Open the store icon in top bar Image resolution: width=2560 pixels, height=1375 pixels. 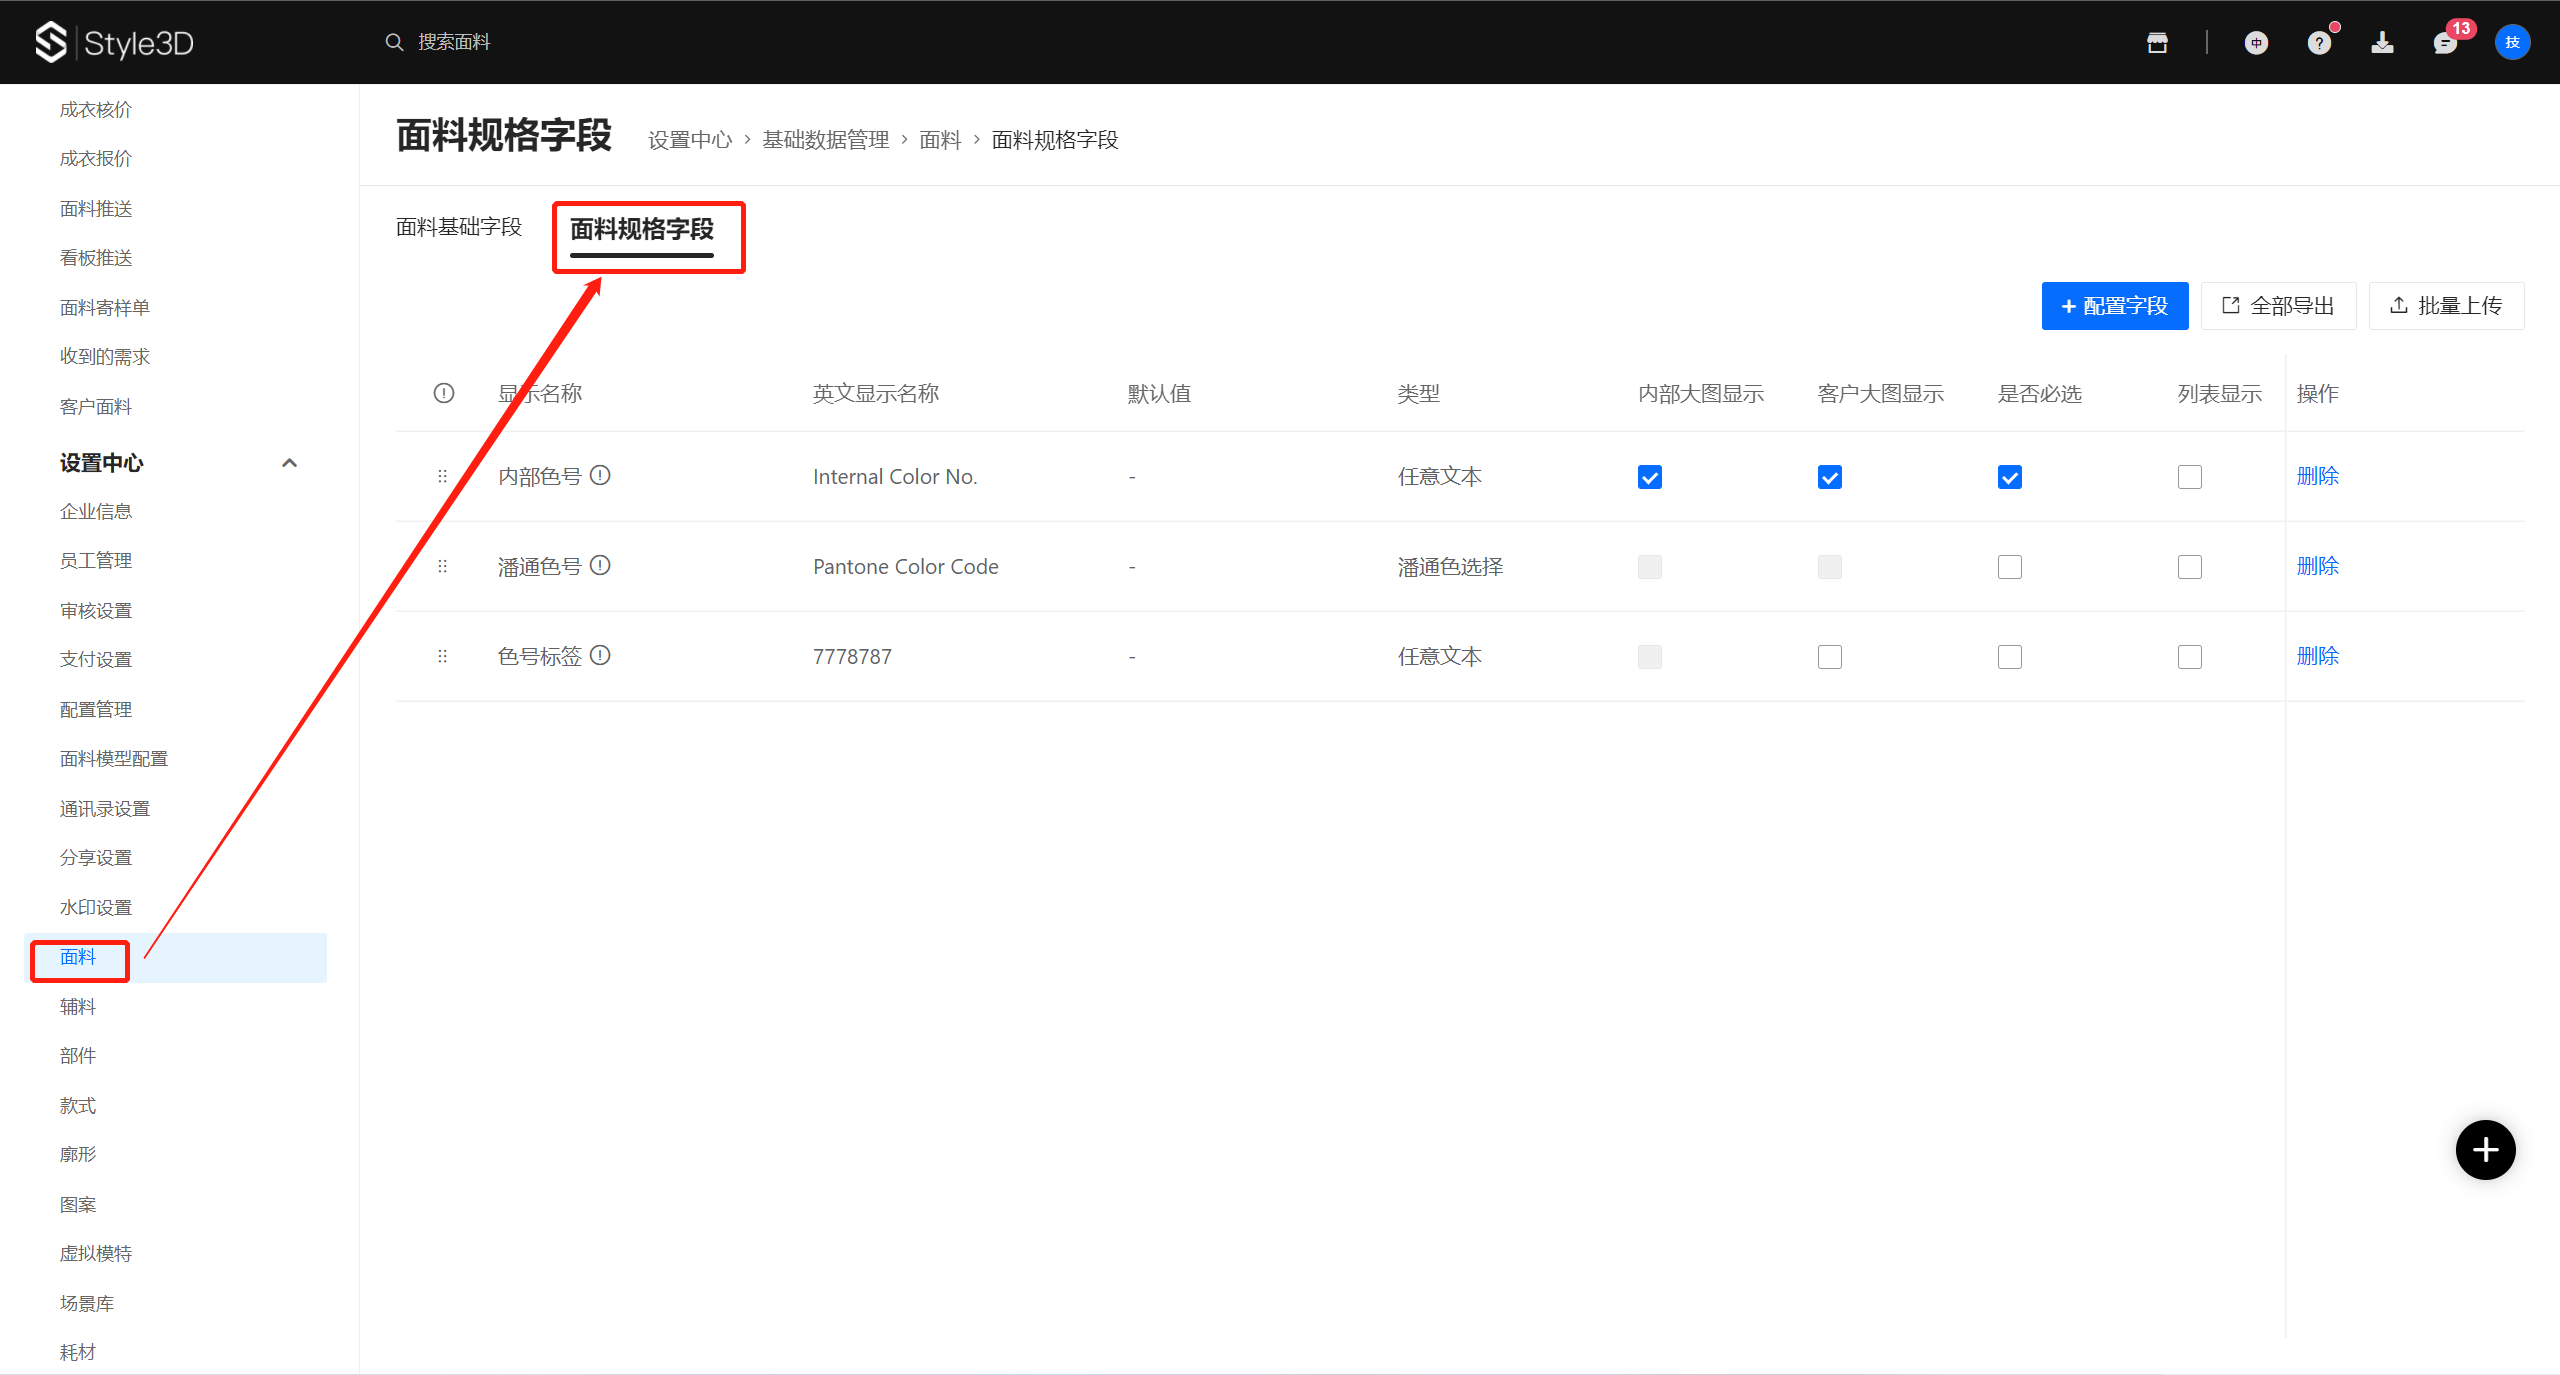click(x=2157, y=42)
